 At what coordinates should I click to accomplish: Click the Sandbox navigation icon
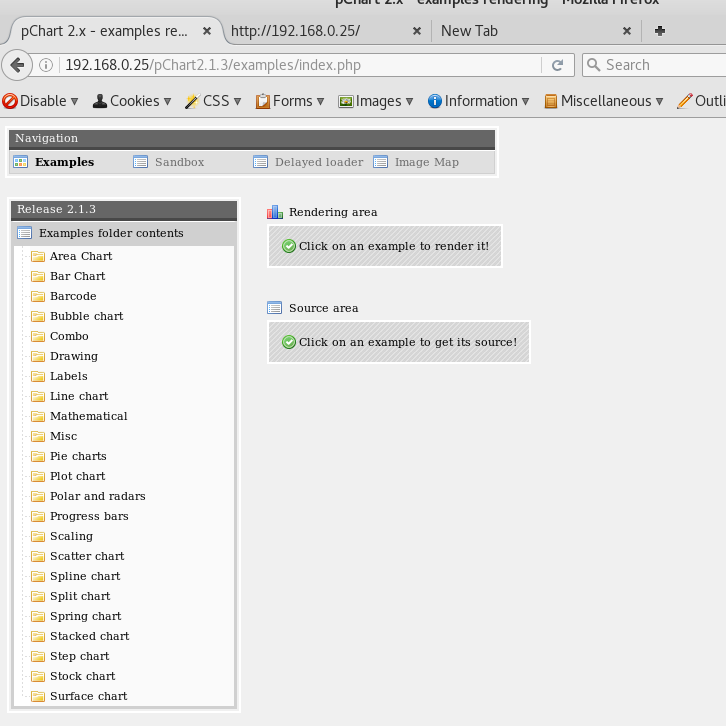[x=141, y=162]
